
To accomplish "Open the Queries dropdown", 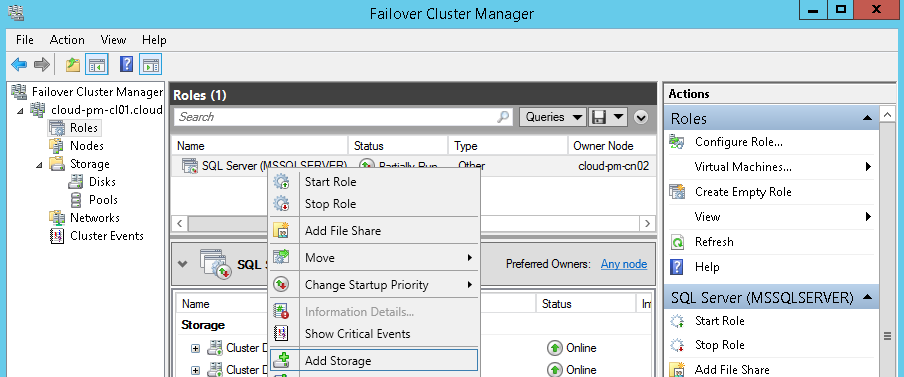I will pyautogui.click(x=553, y=117).
